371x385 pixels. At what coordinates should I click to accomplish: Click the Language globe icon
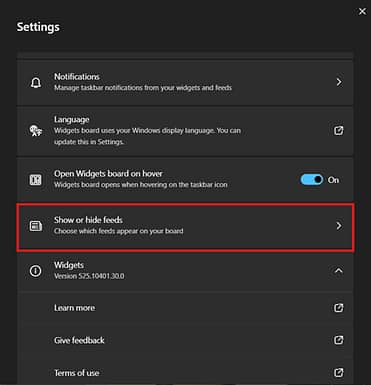coord(36,131)
